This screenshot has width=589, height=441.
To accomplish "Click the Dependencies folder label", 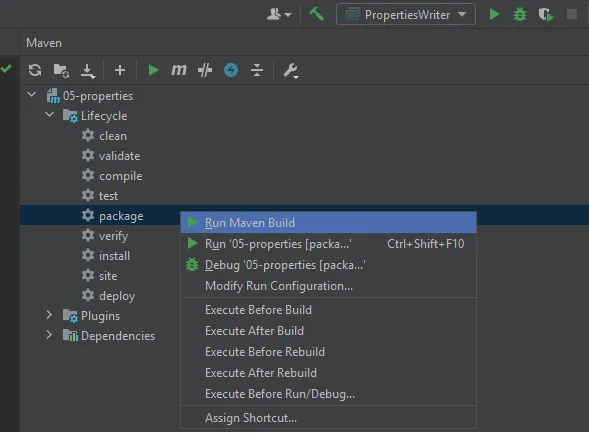I will click(x=118, y=336).
